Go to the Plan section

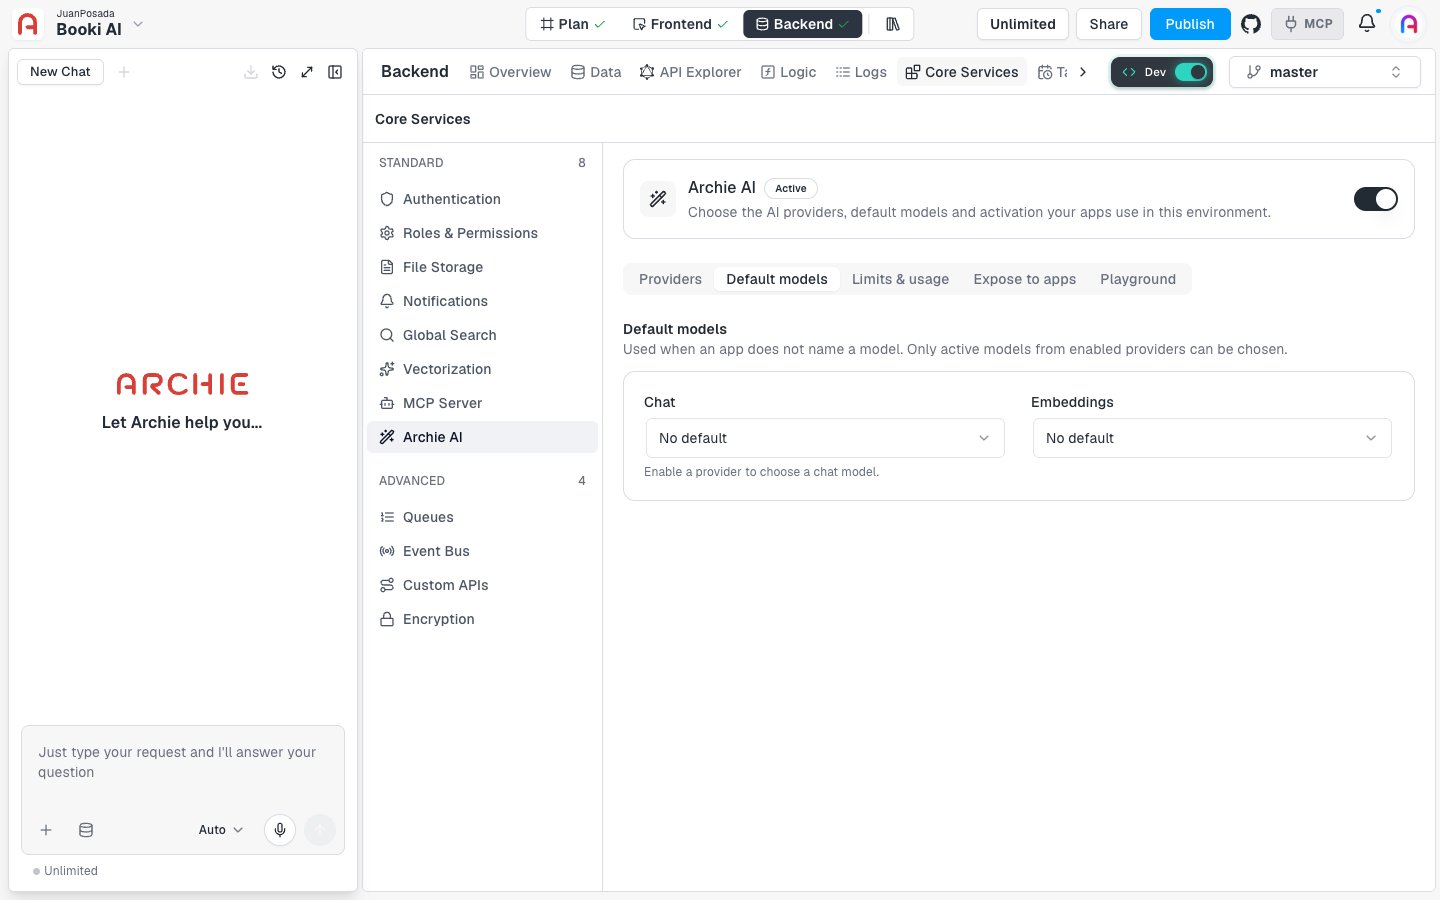click(572, 24)
